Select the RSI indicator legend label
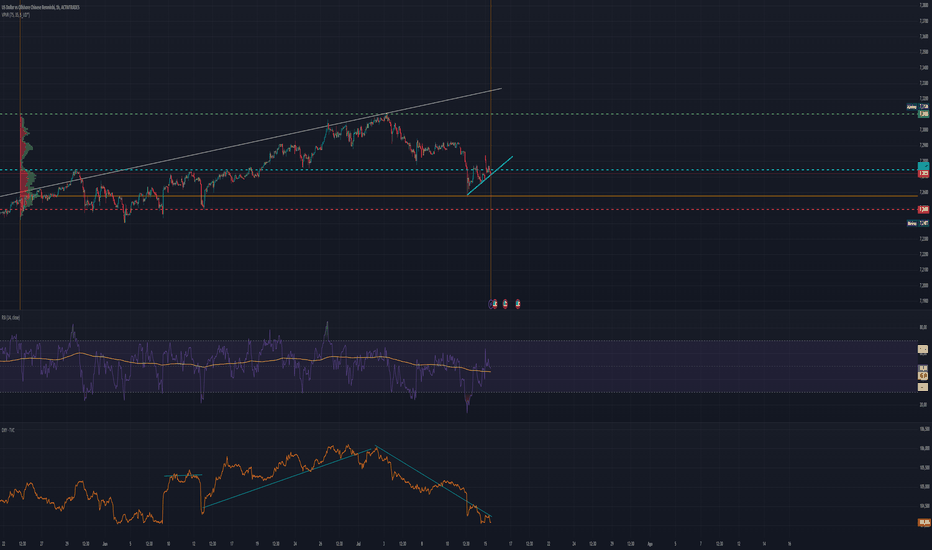932x550 pixels. tap(11, 318)
